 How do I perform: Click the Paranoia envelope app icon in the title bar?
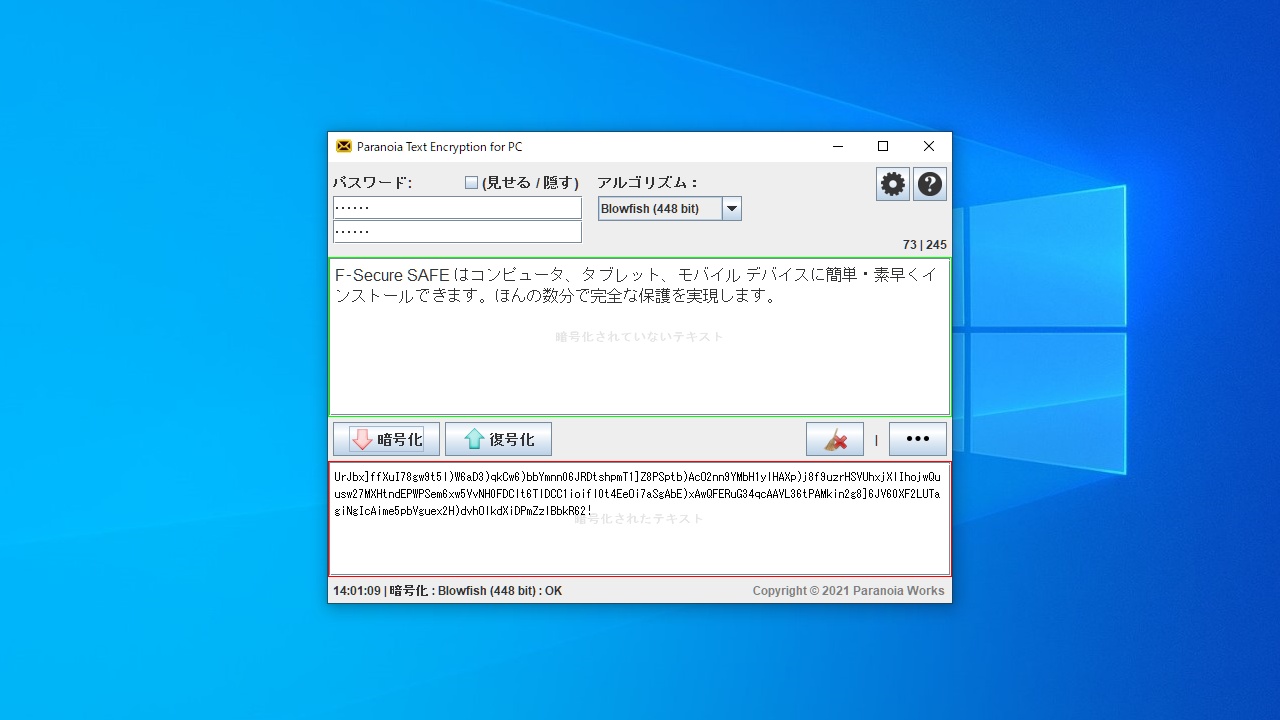(344, 146)
